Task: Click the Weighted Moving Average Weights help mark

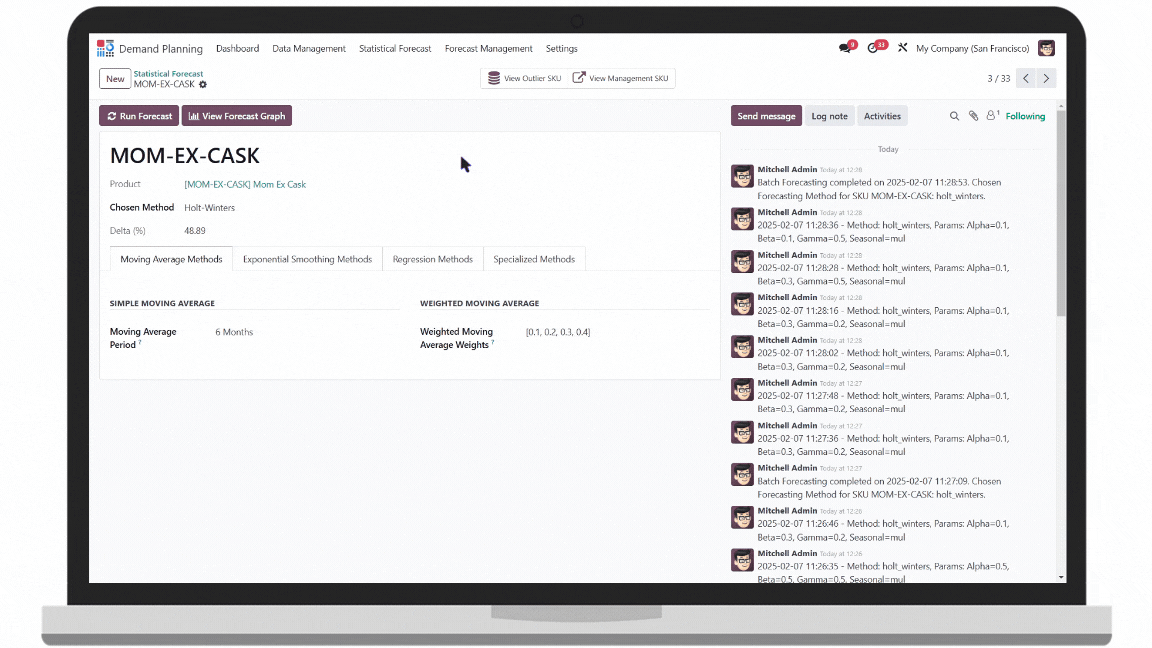Action: click(492, 342)
